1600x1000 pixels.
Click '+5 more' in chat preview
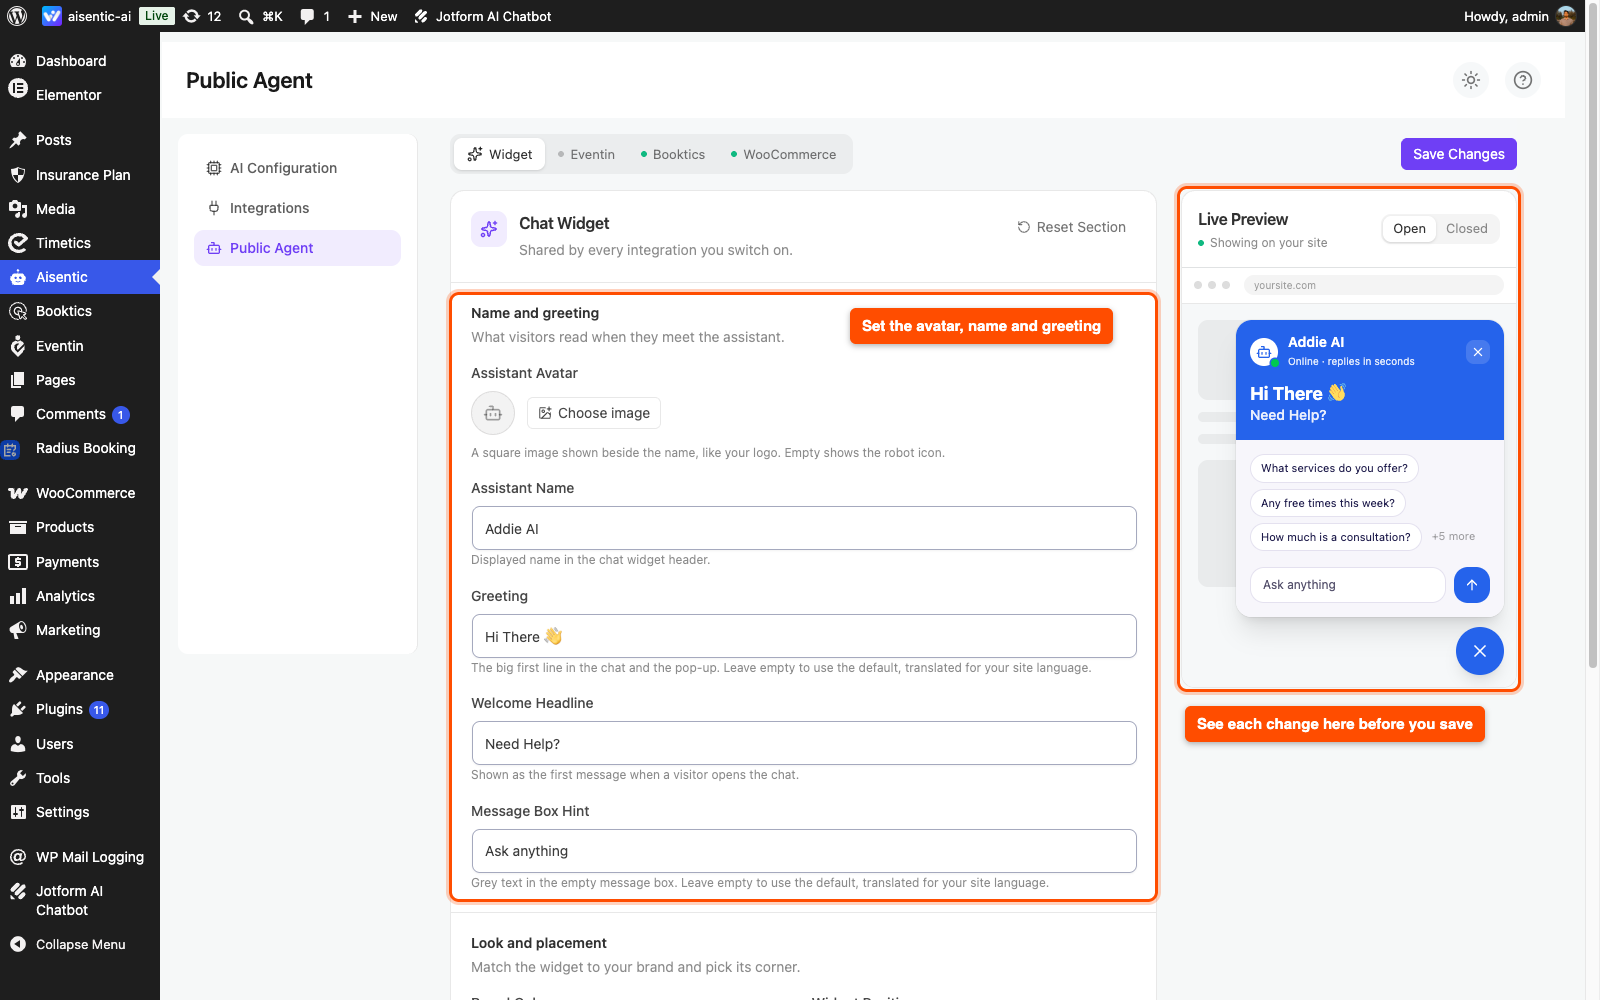coord(1453,537)
